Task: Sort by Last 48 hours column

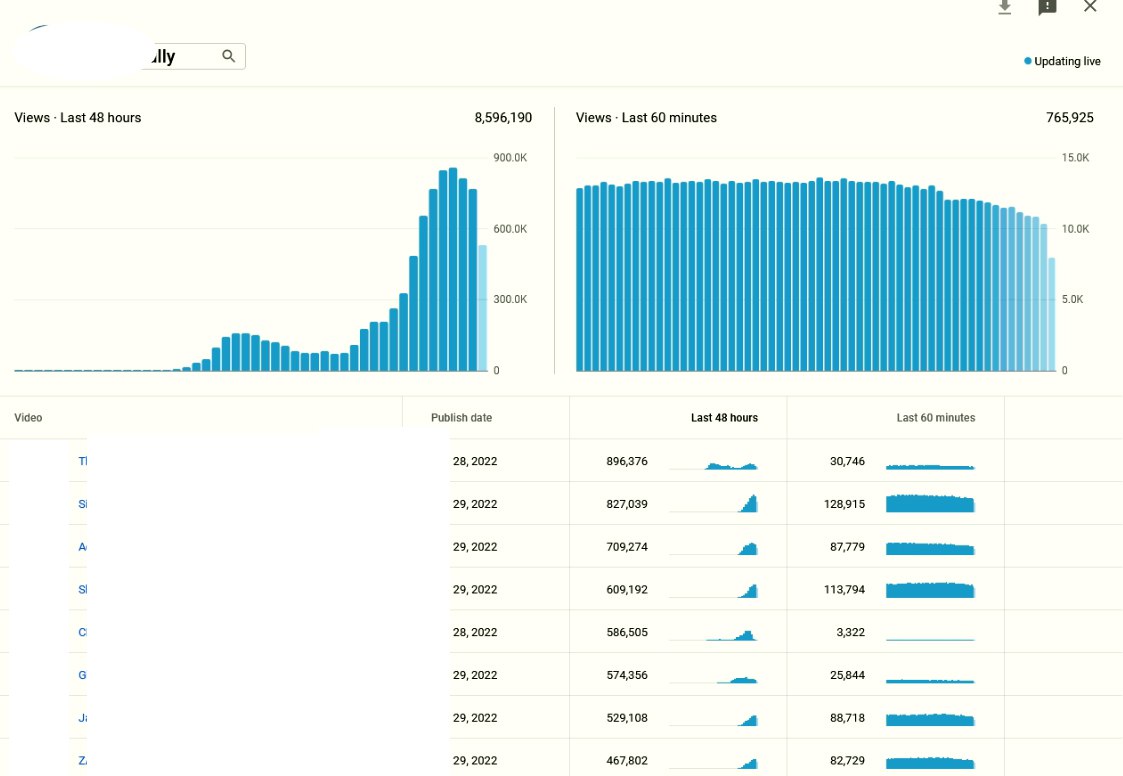Action: pyautogui.click(x=724, y=418)
